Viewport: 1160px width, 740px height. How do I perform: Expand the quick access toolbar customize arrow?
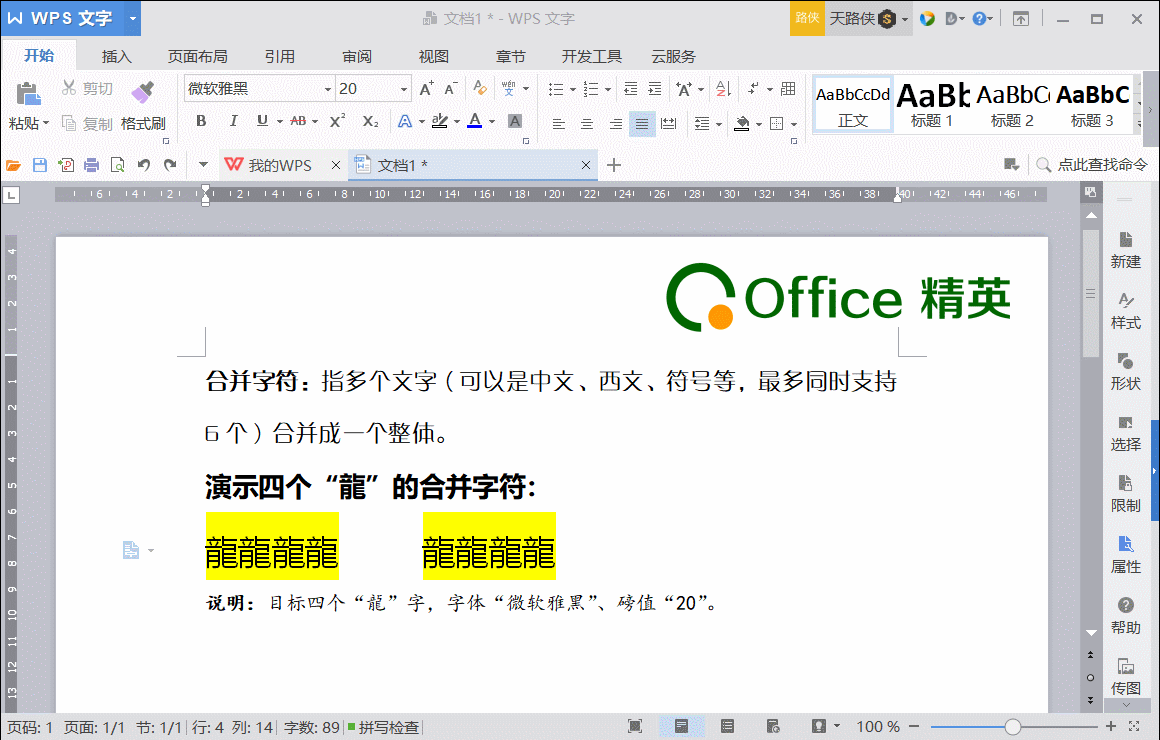pos(203,165)
